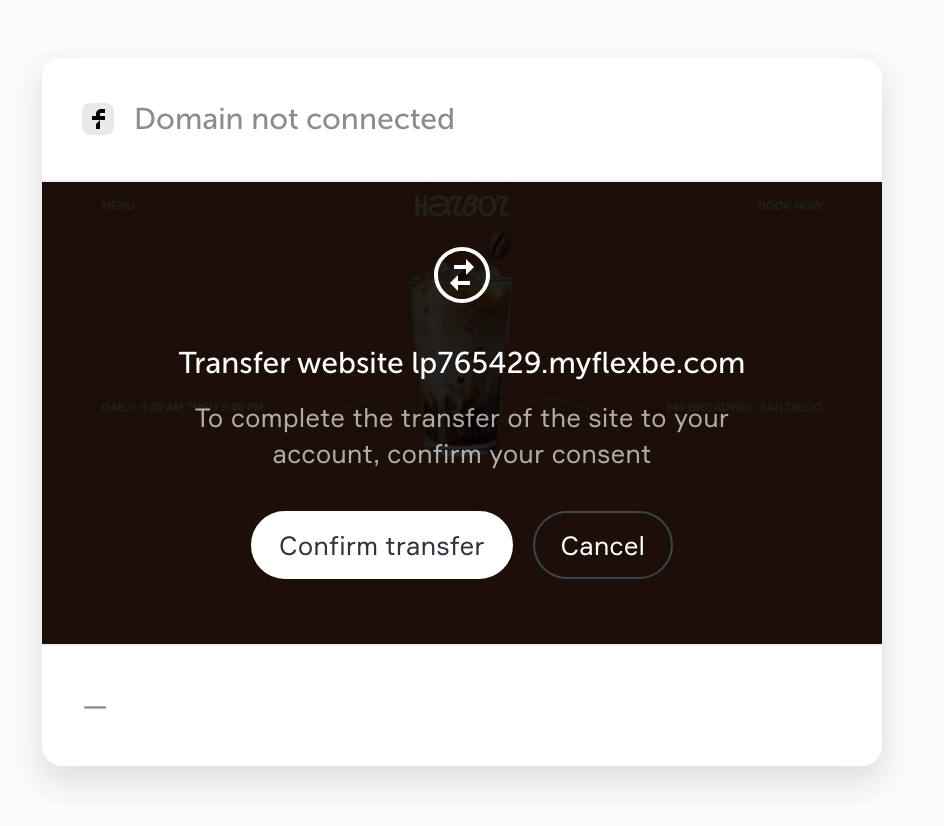The height and width of the screenshot is (826, 944).
Task: Click the lp765429.myflexbe.com domain name
Action: (578, 364)
